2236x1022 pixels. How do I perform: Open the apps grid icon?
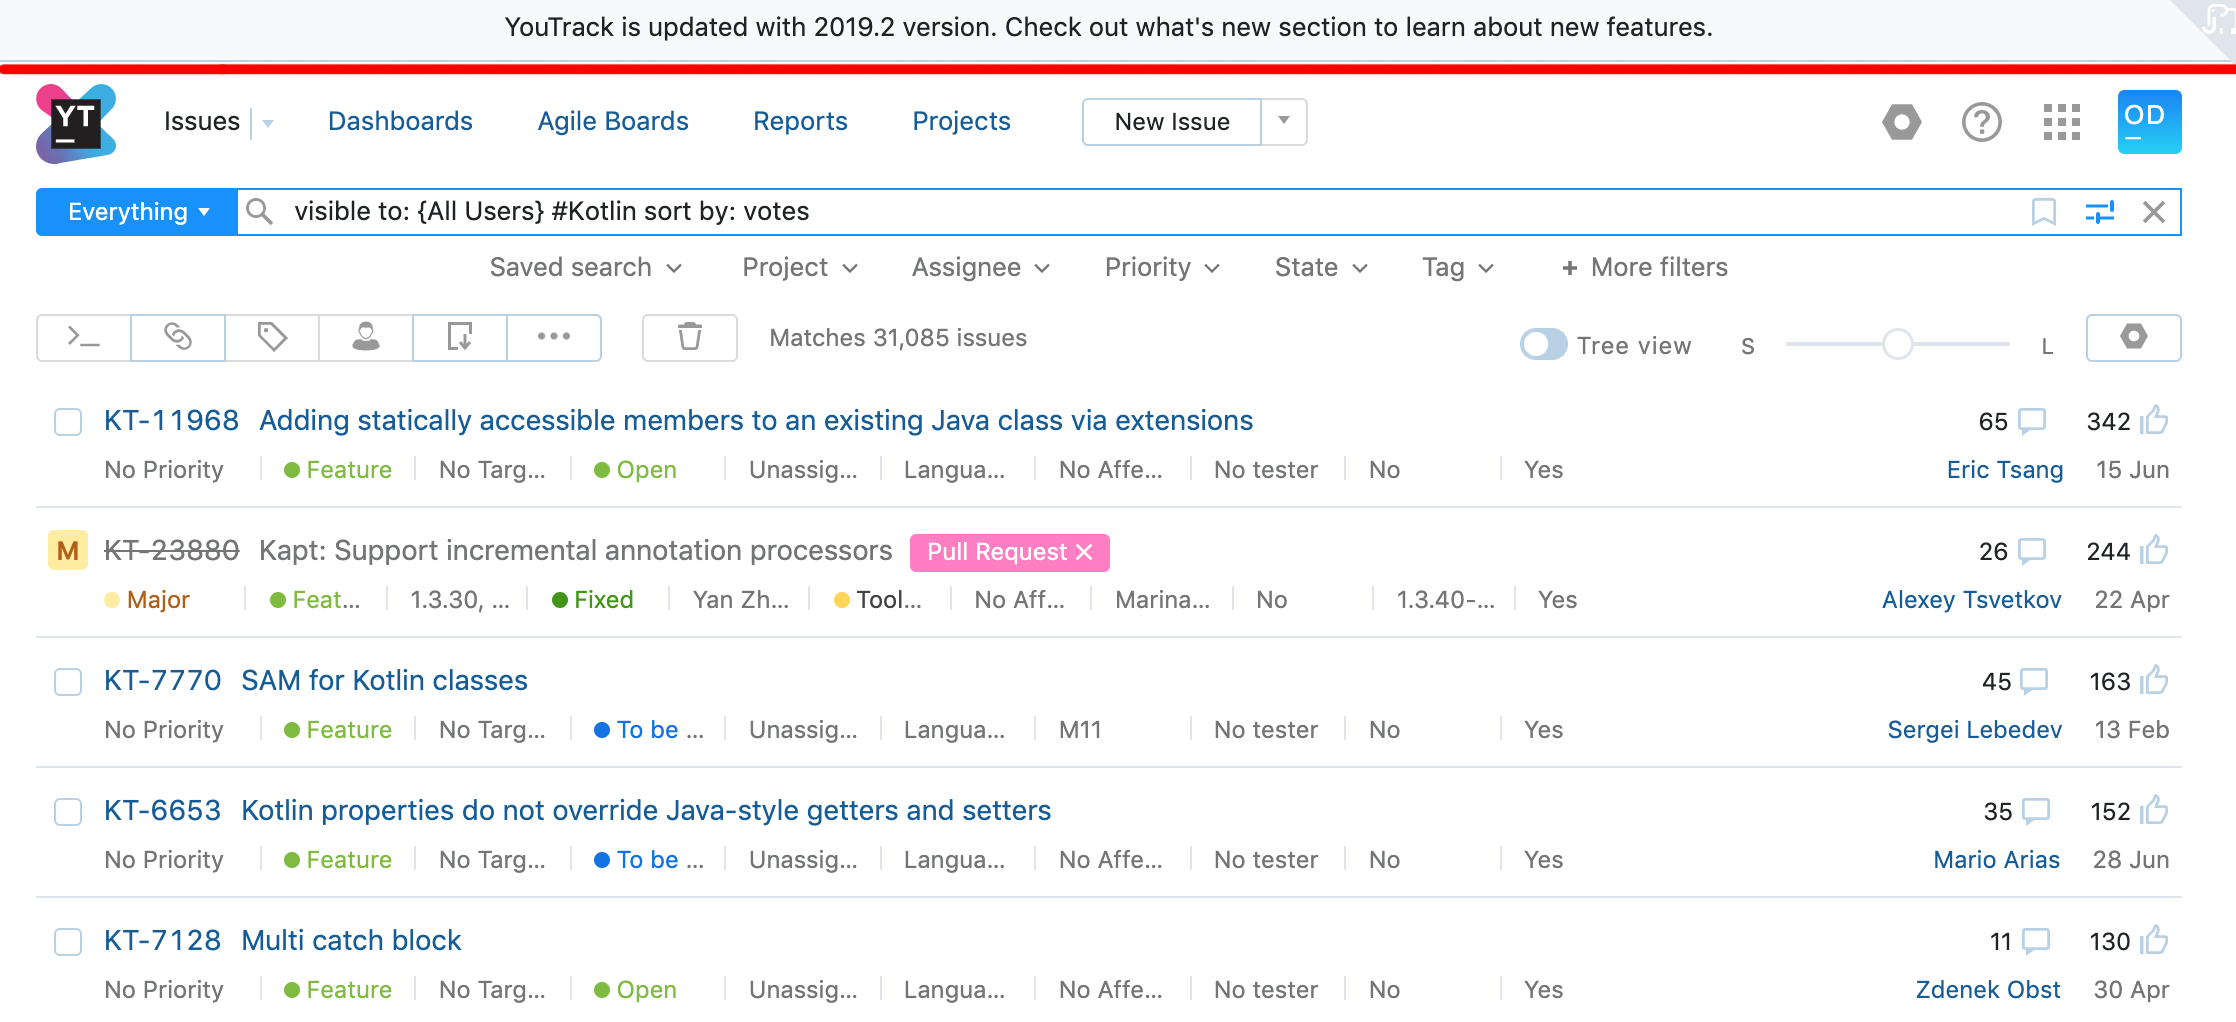pyautogui.click(x=2061, y=122)
